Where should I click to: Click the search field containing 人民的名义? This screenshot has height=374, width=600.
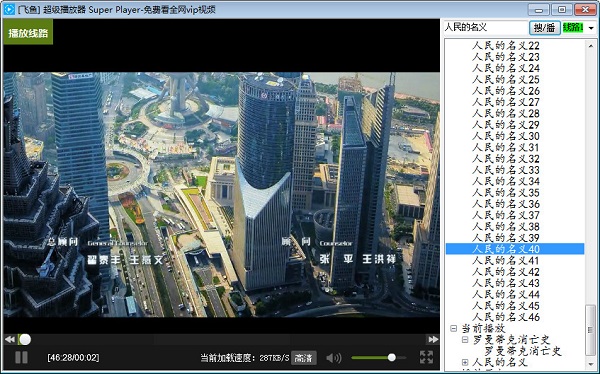click(x=486, y=28)
